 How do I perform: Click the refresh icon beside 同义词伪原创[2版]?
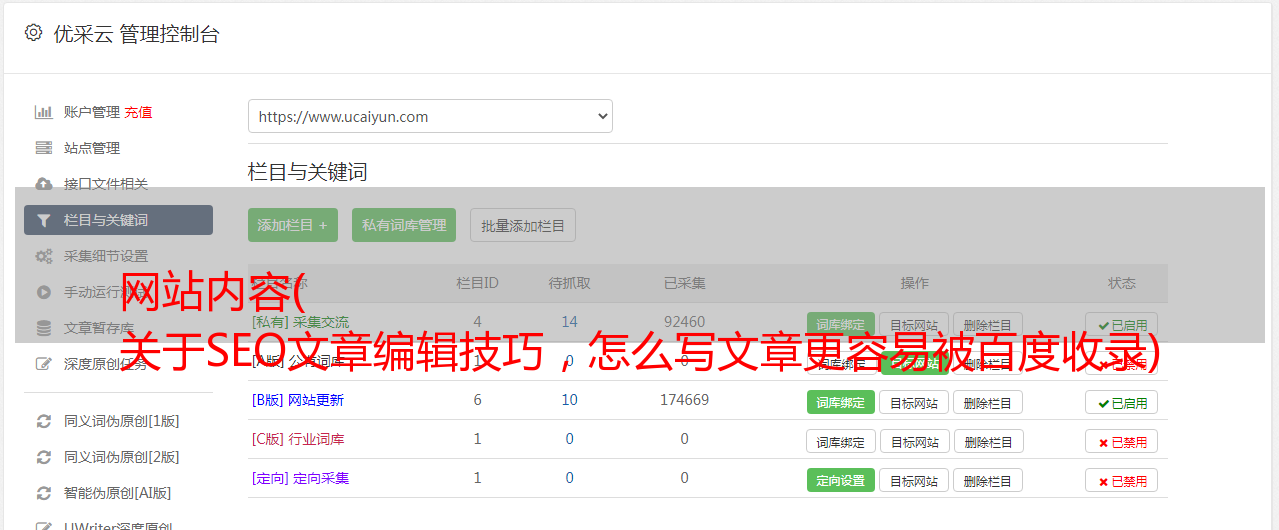(x=43, y=457)
